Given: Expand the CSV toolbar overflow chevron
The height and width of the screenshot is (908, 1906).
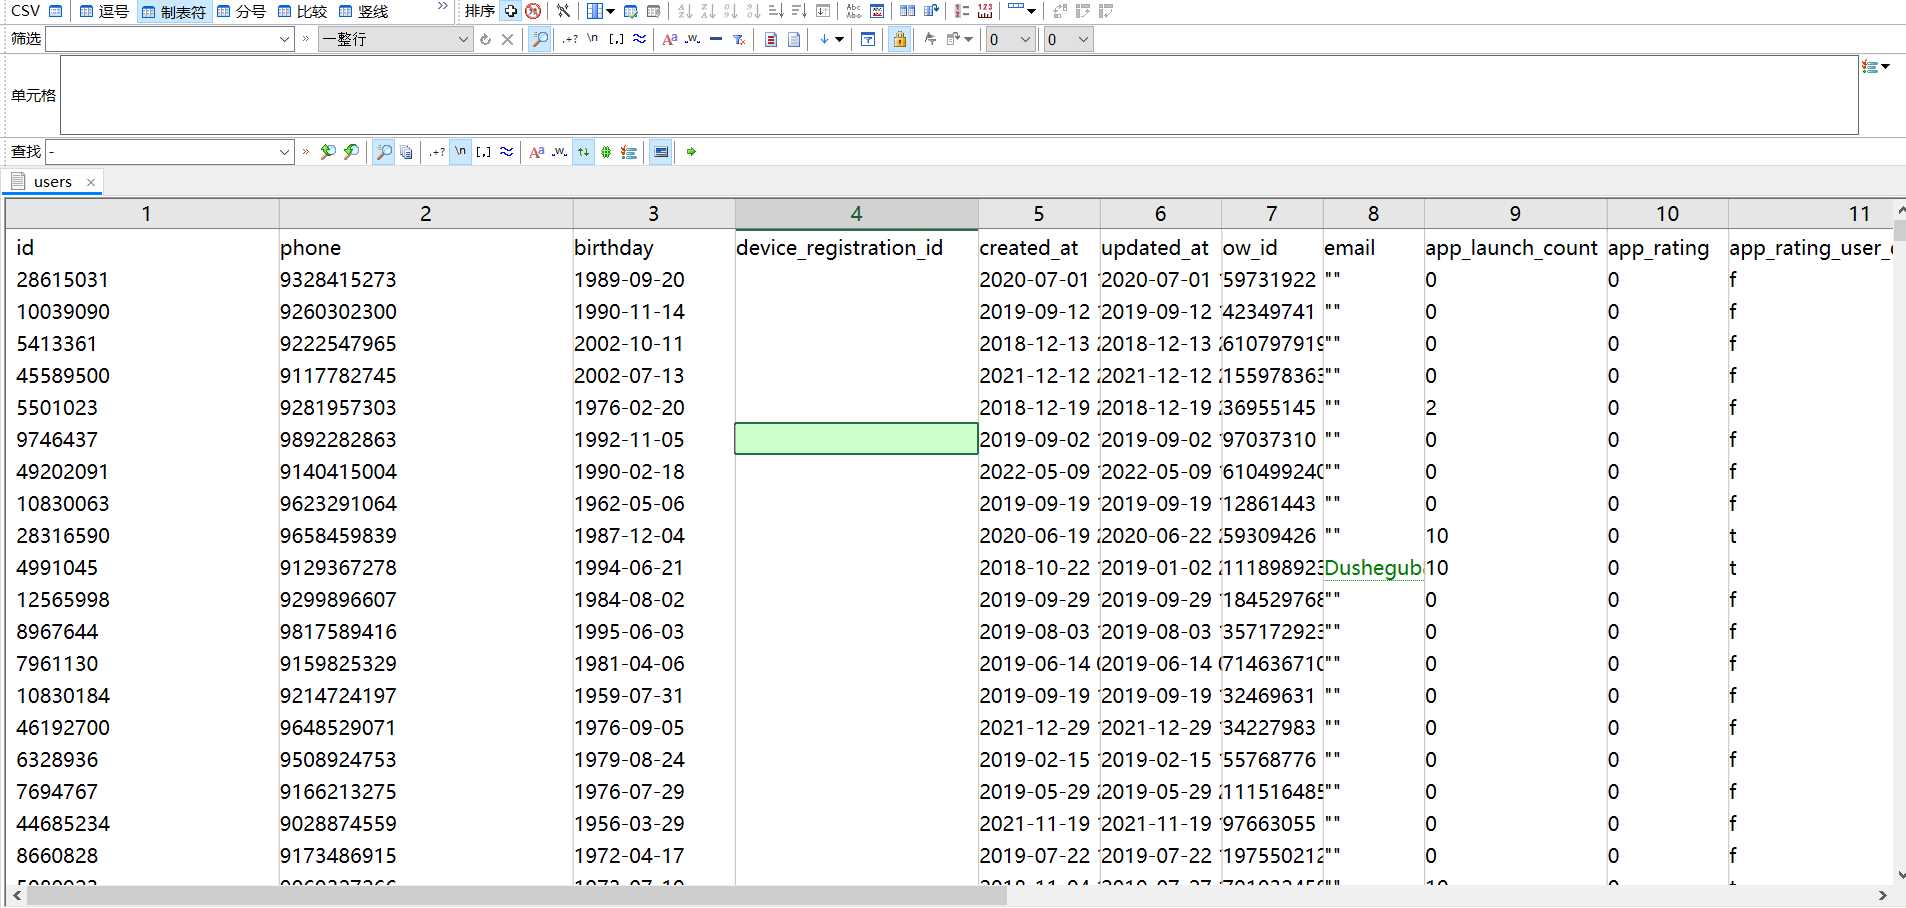Looking at the screenshot, I should coord(443,7).
